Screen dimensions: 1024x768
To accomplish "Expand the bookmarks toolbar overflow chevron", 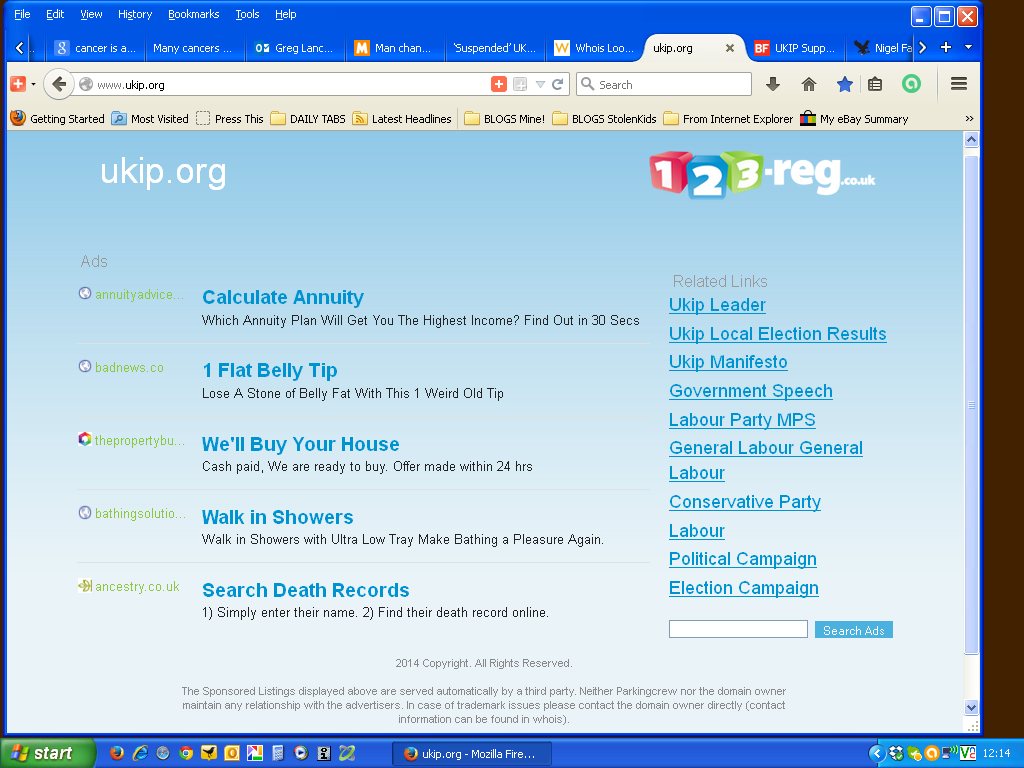I will 969,119.
